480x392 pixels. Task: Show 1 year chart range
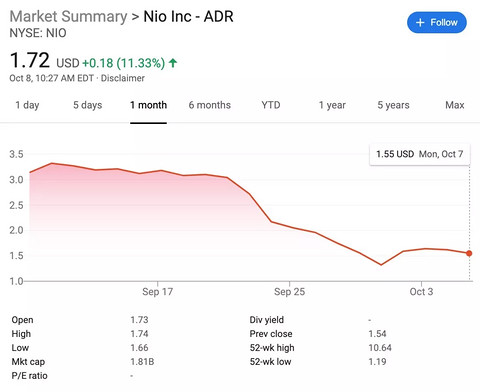[x=332, y=105]
